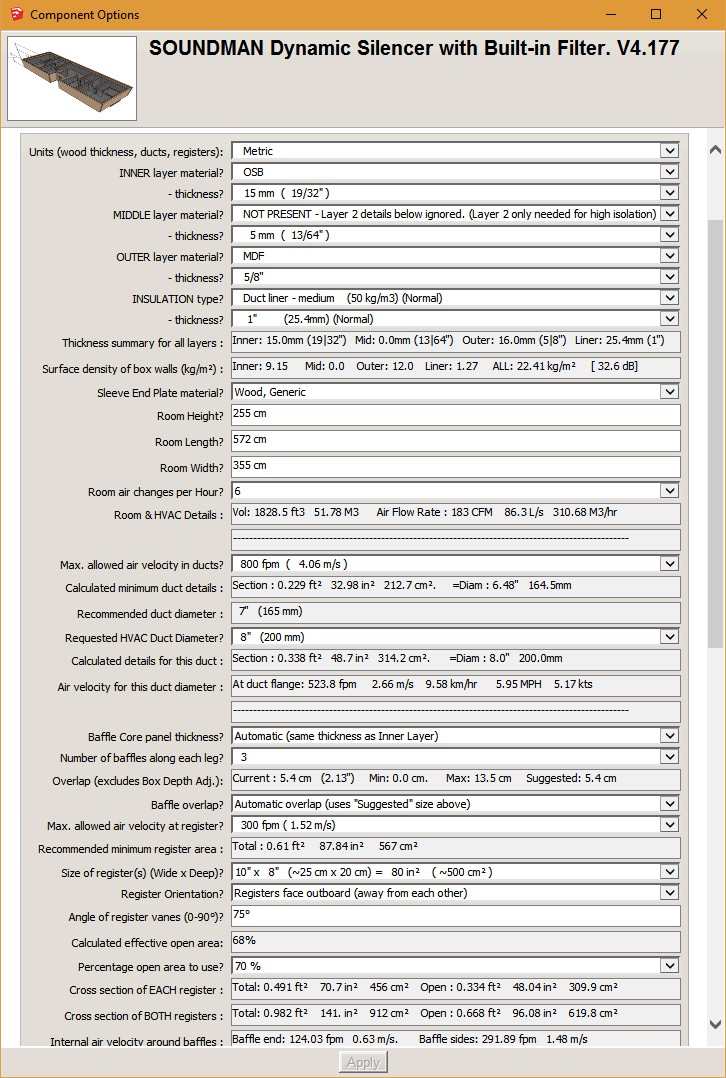Open Percentage open area to use dropdown
Screen dimensions: 726x1078
point(455,967)
